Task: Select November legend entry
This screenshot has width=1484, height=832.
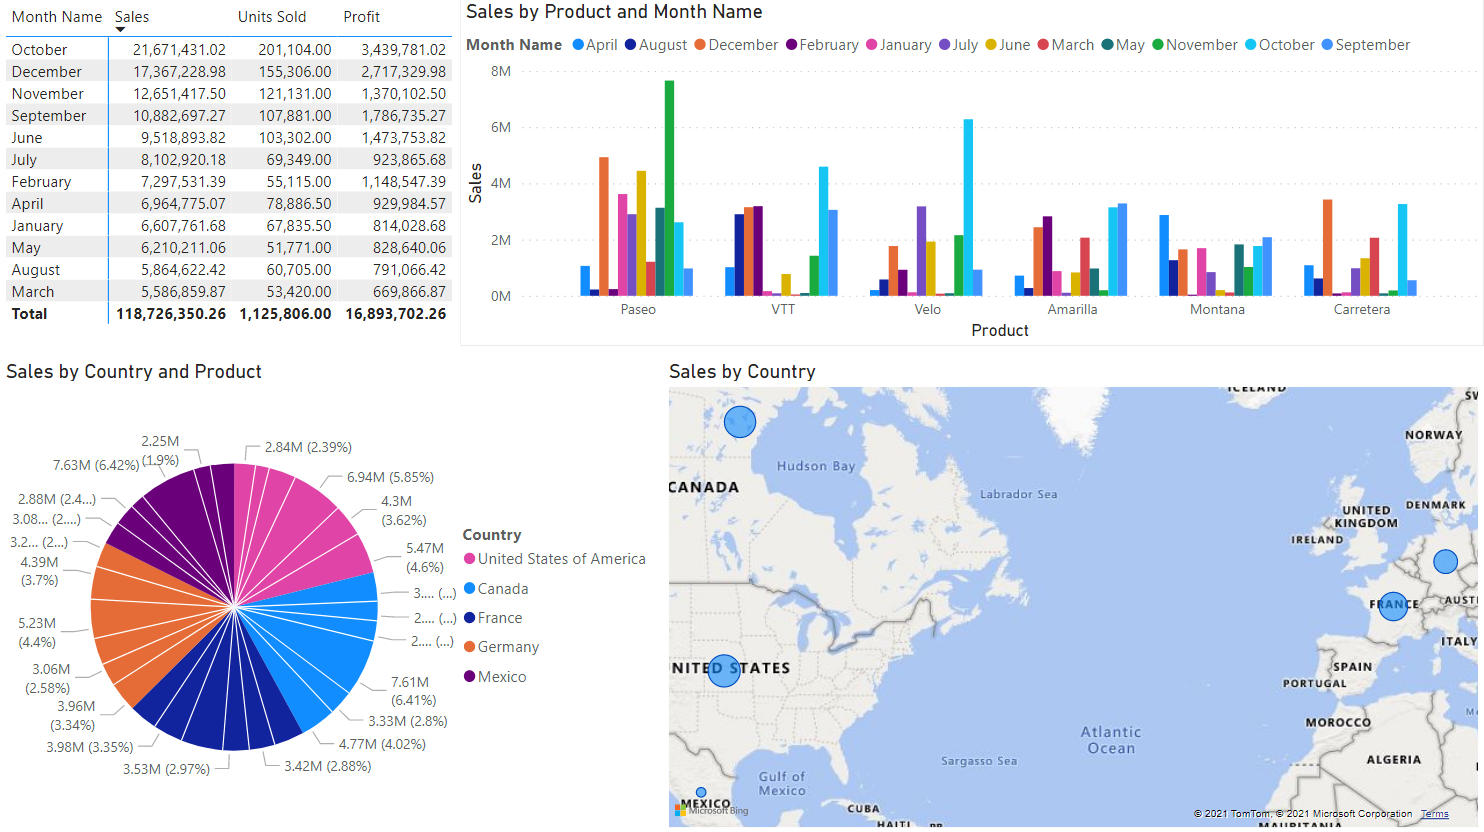Action: (x=1195, y=45)
